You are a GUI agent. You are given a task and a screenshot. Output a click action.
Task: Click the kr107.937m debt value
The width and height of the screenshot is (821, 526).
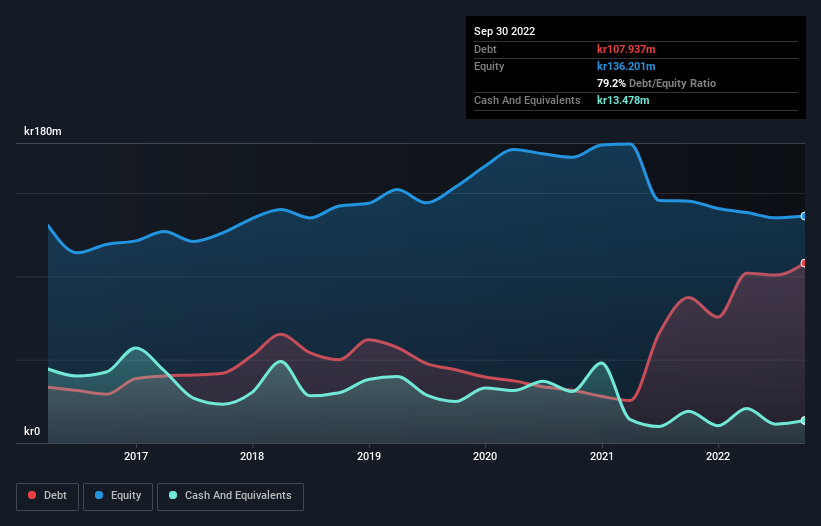click(626, 49)
